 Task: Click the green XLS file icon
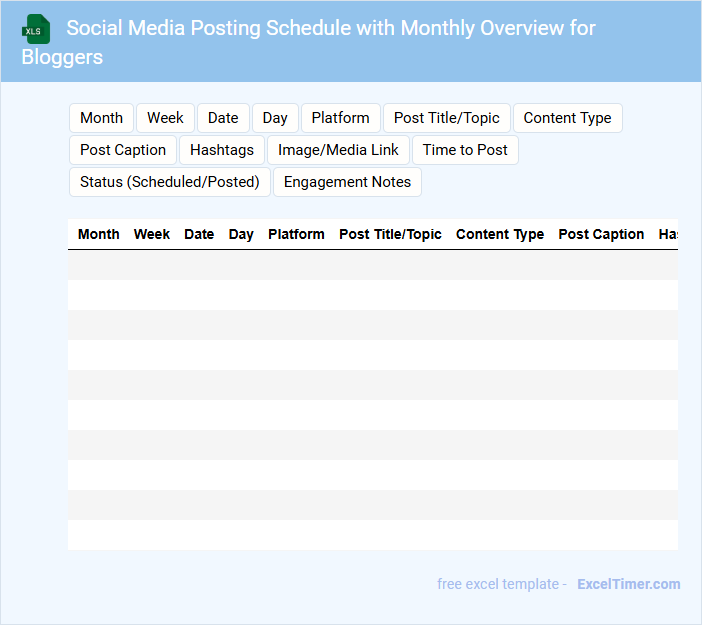coord(37,29)
